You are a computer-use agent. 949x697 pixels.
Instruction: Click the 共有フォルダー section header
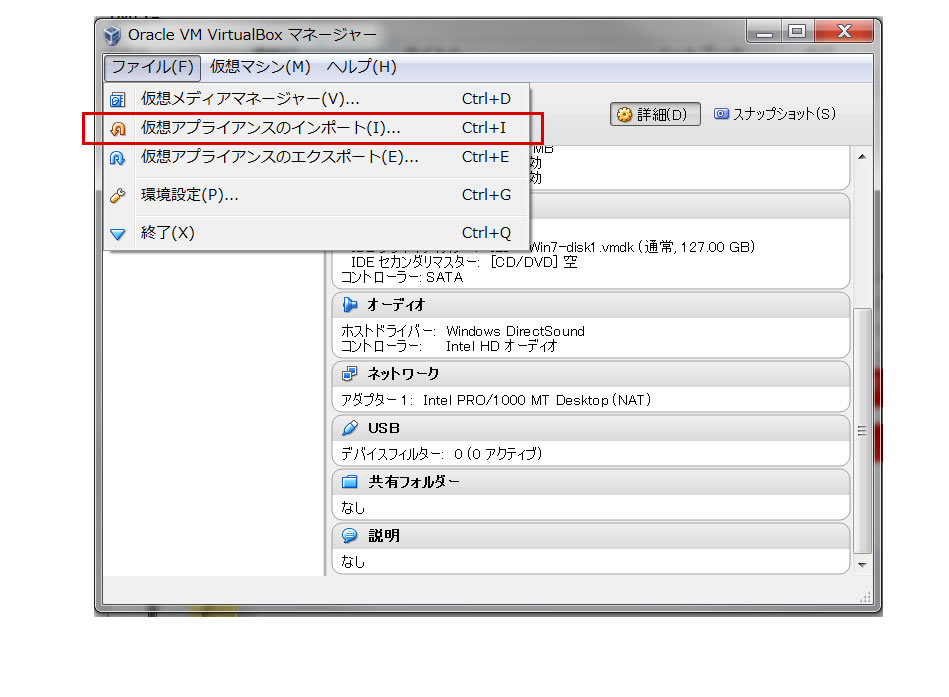[591, 482]
